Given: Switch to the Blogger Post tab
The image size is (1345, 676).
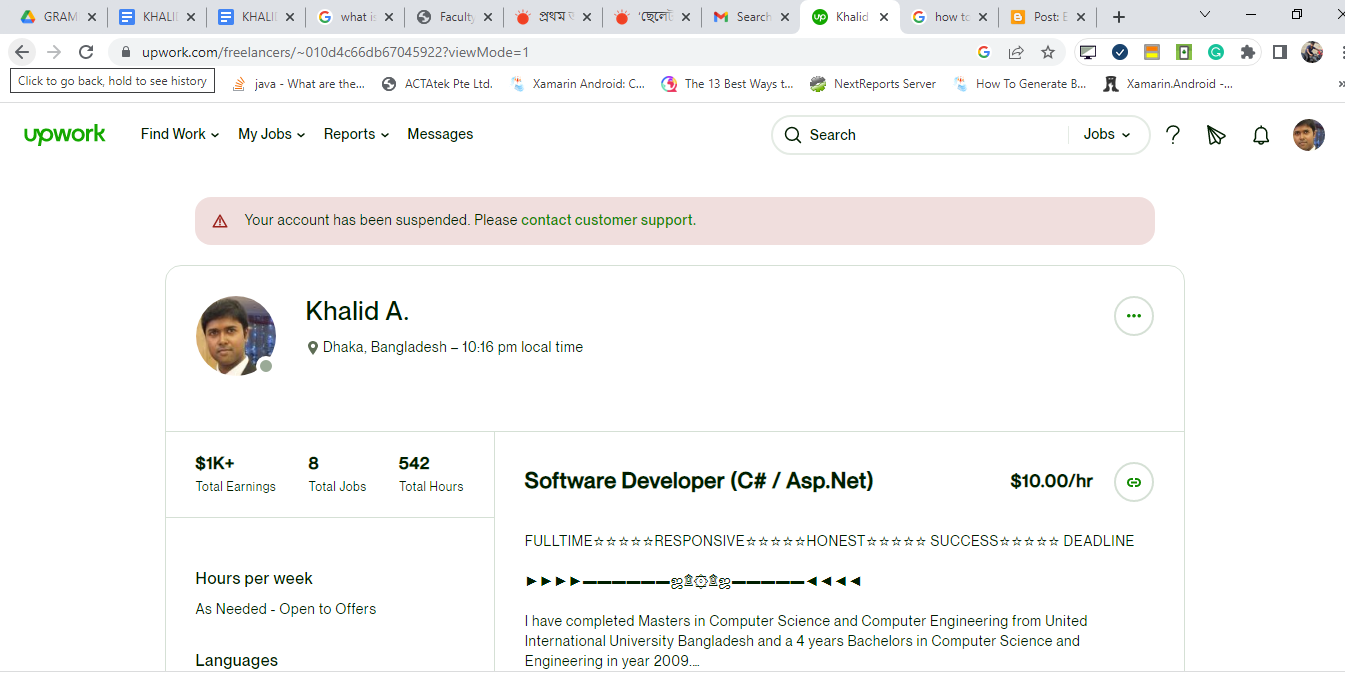Looking at the screenshot, I should 1049,17.
